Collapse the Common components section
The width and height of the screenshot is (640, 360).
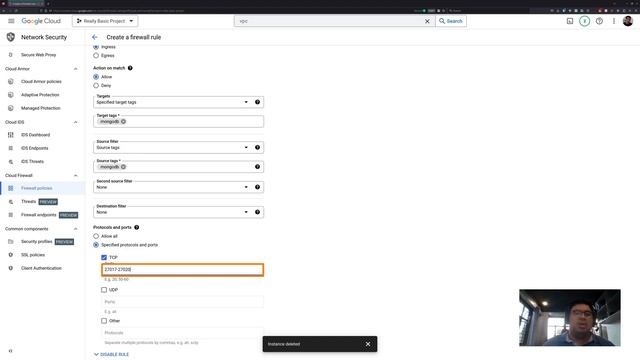tap(76, 229)
